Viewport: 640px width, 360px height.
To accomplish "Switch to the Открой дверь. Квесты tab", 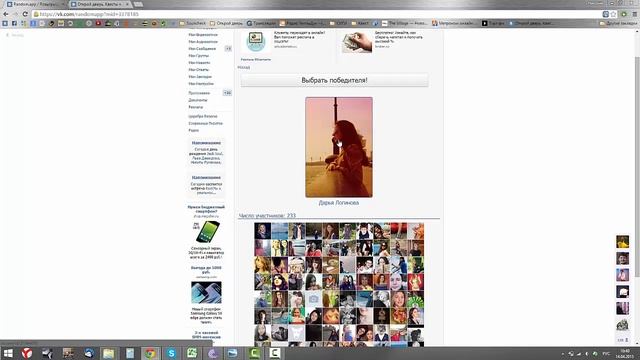I will pyautogui.click(x=100, y=4).
